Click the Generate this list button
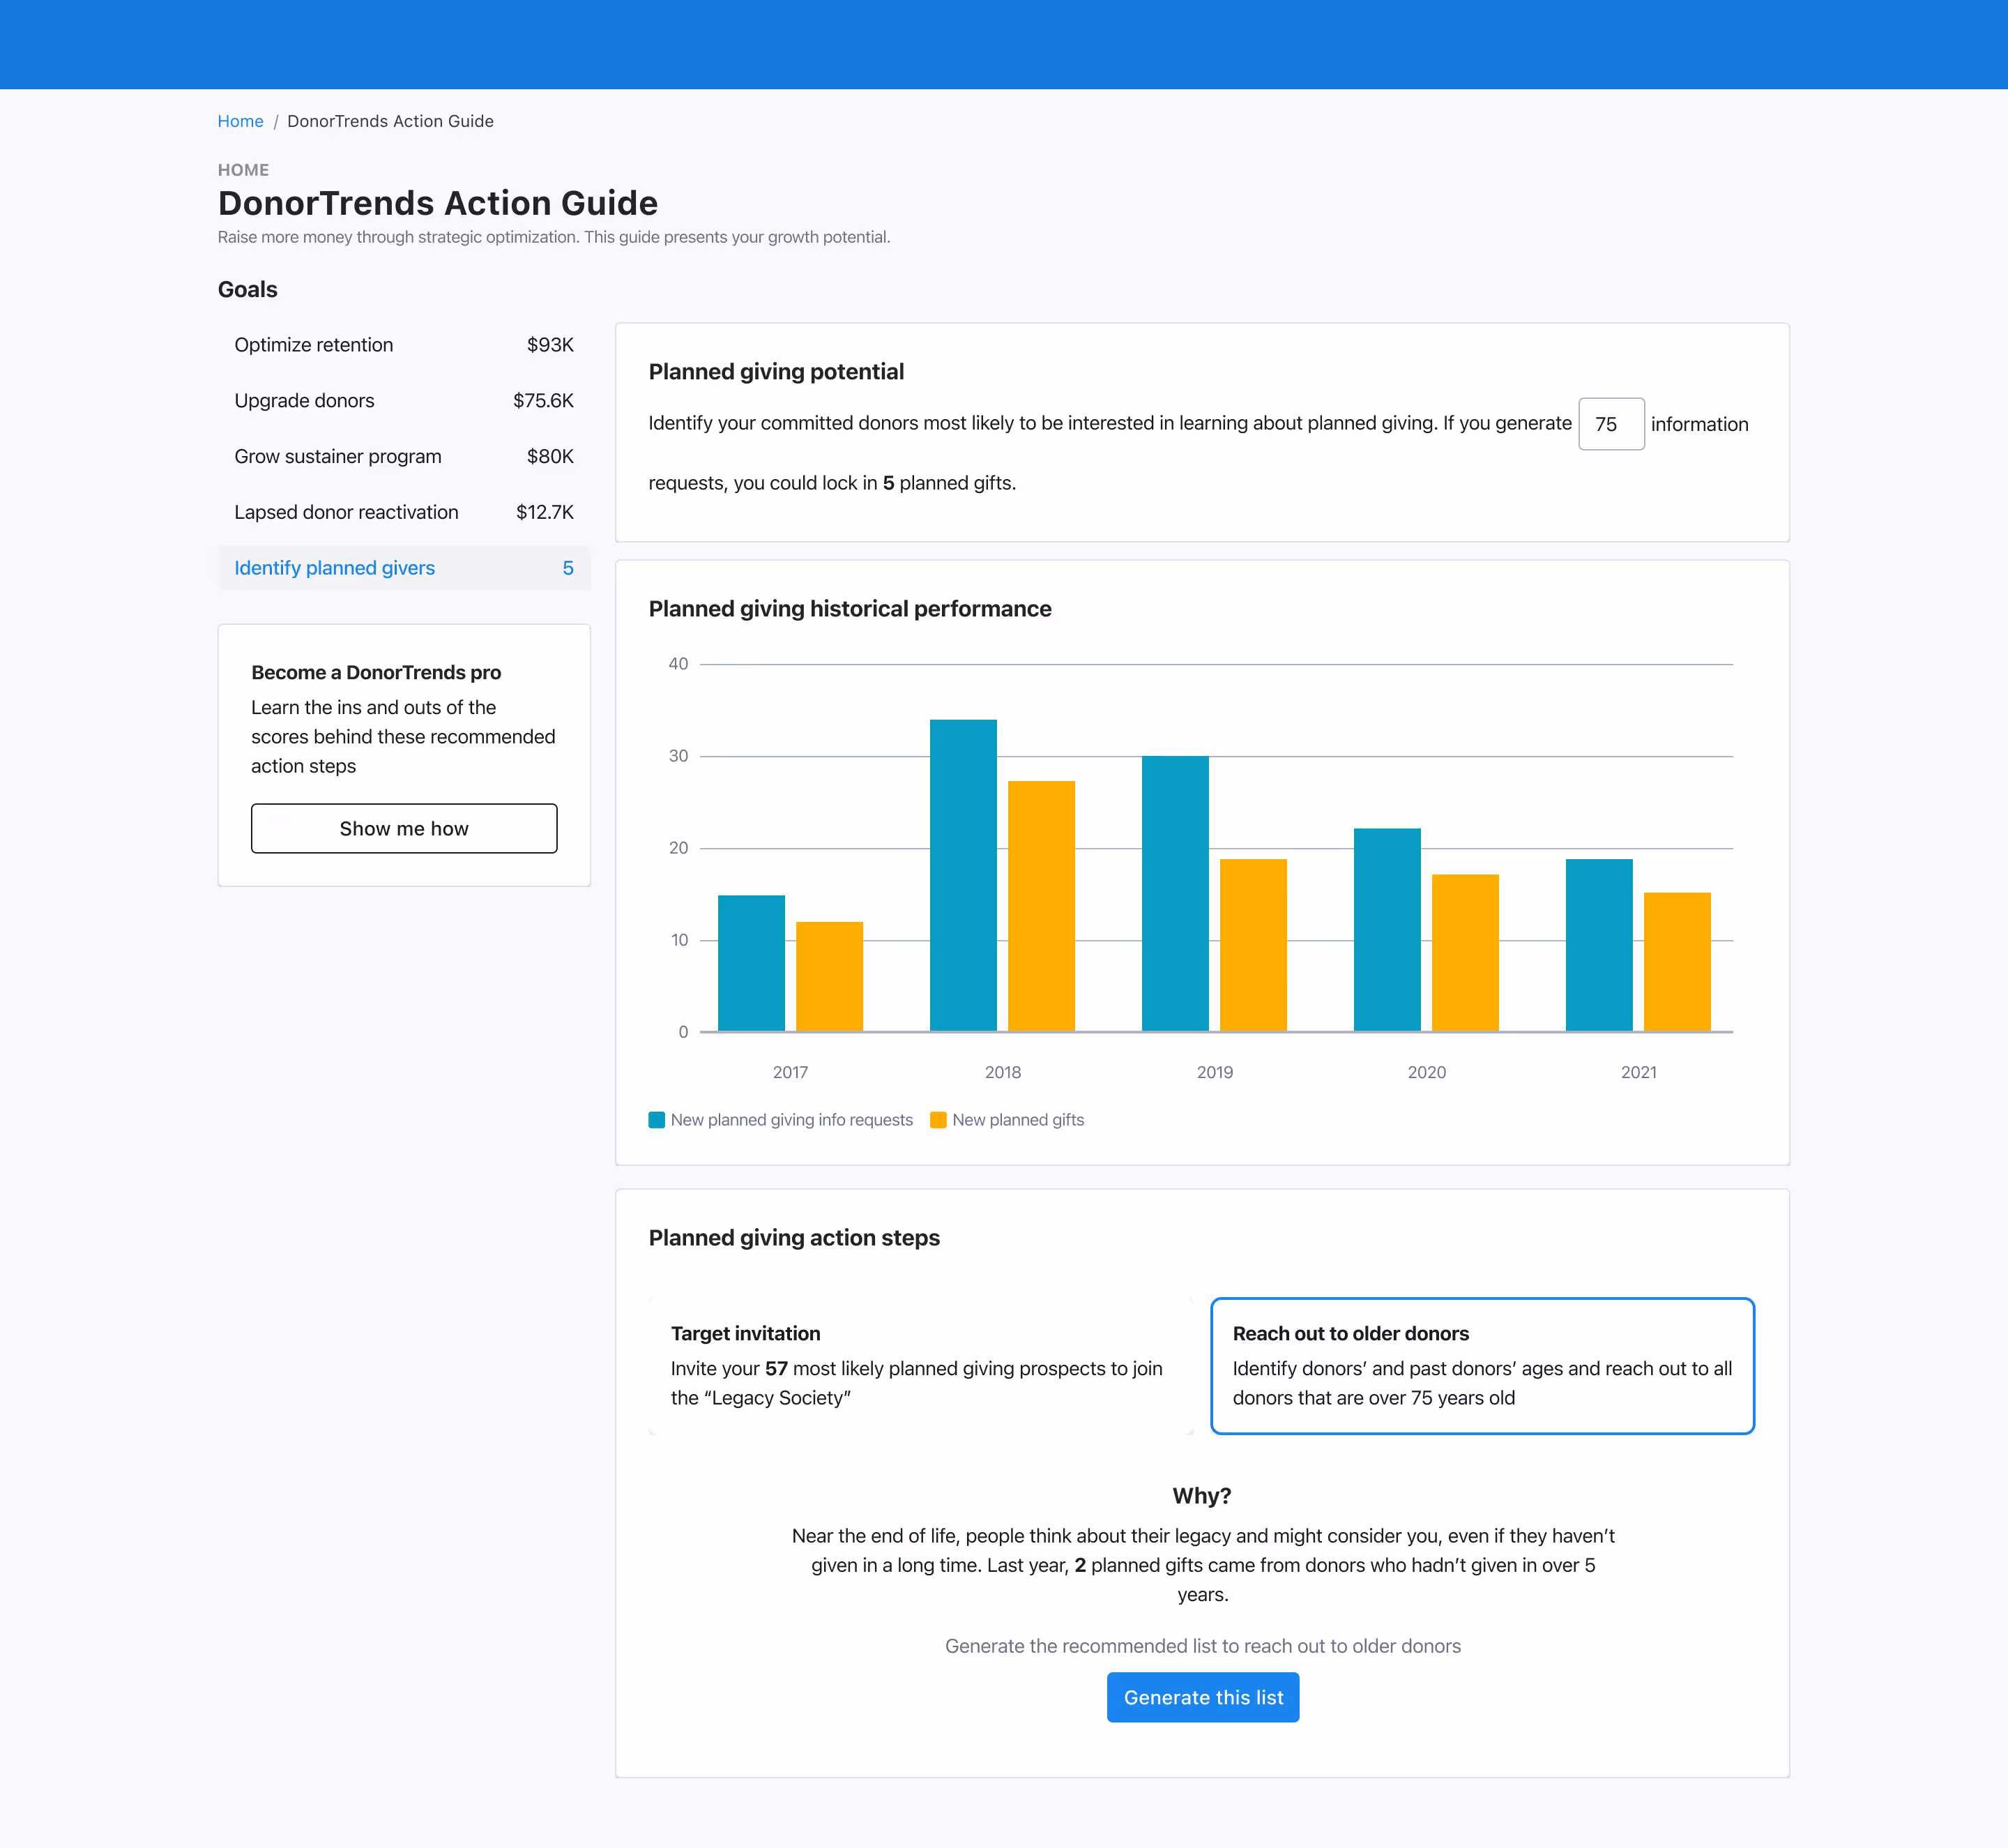Image resolution: width=2008 pixels, height=1848 pixels. pos(1202,1697)
